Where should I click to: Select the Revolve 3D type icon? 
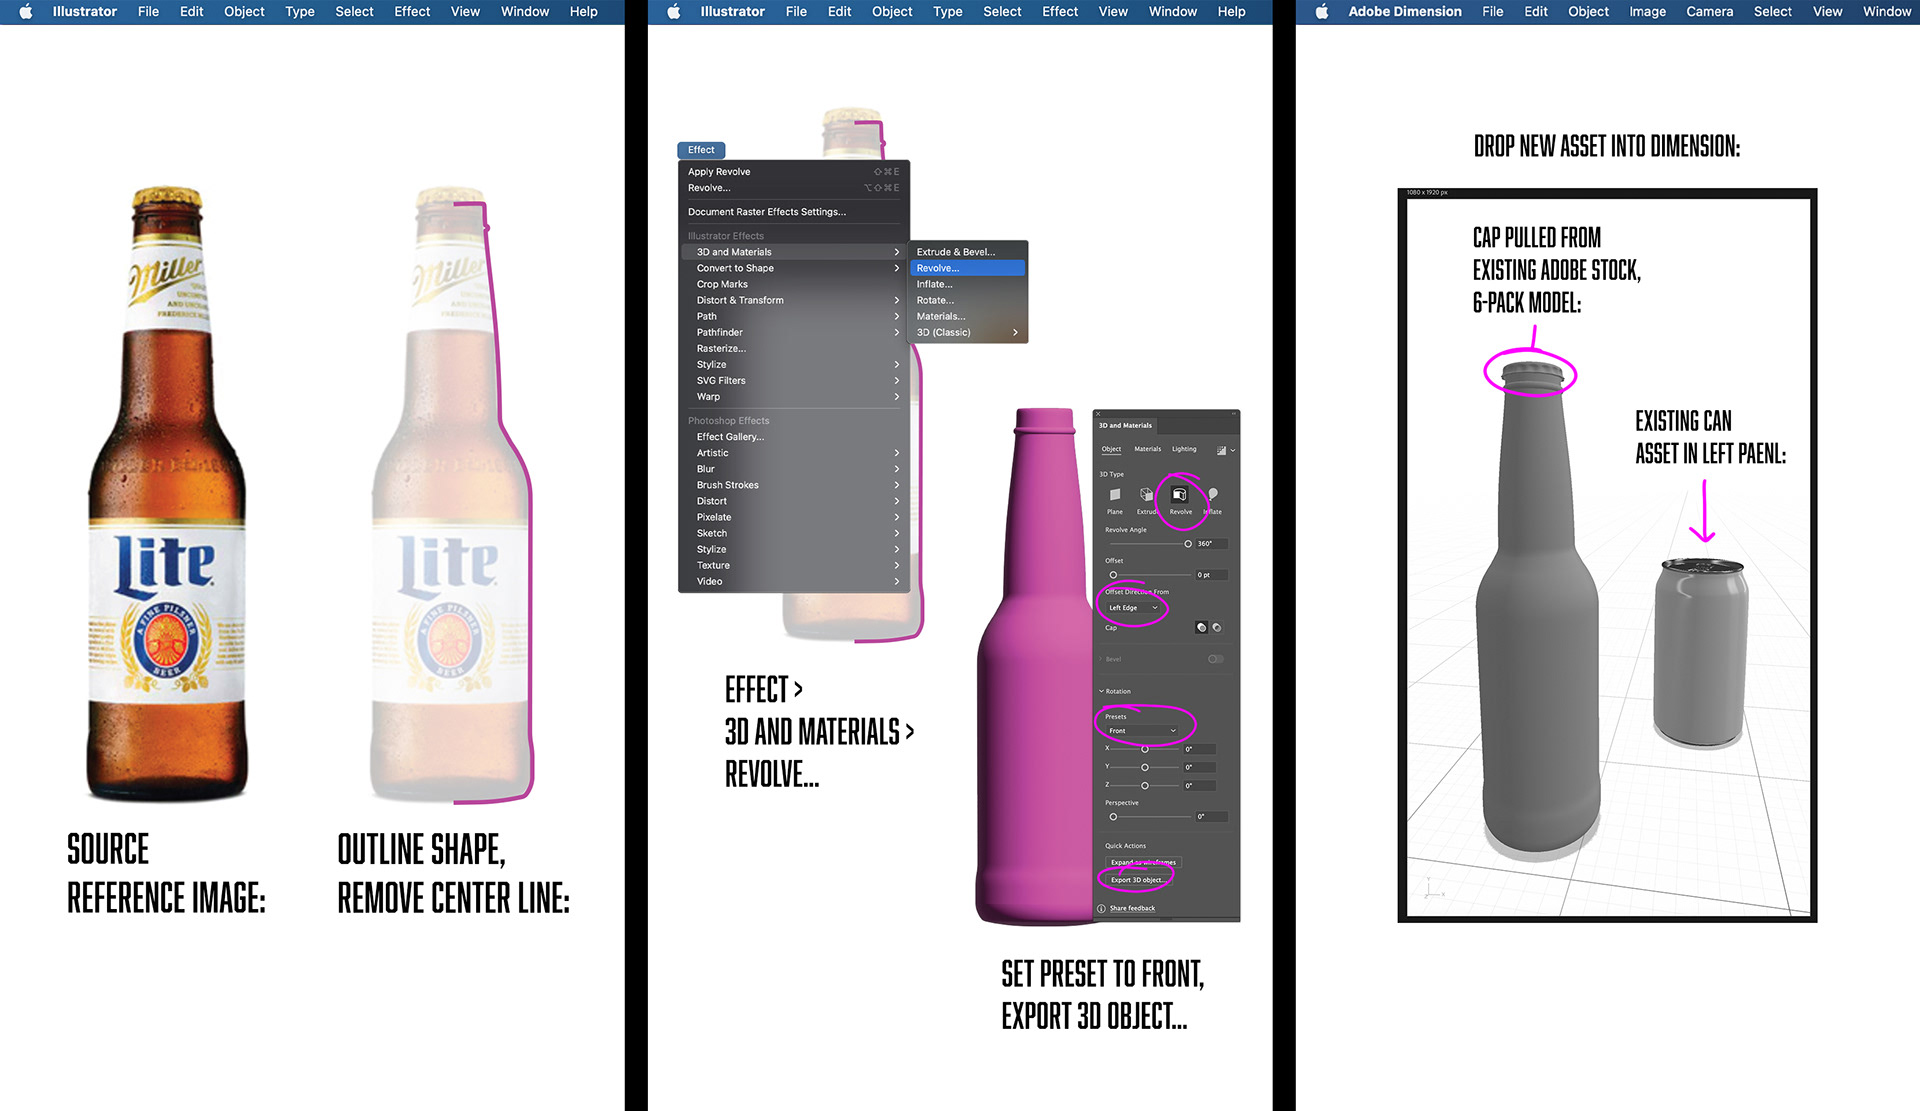pos(1179,494)
